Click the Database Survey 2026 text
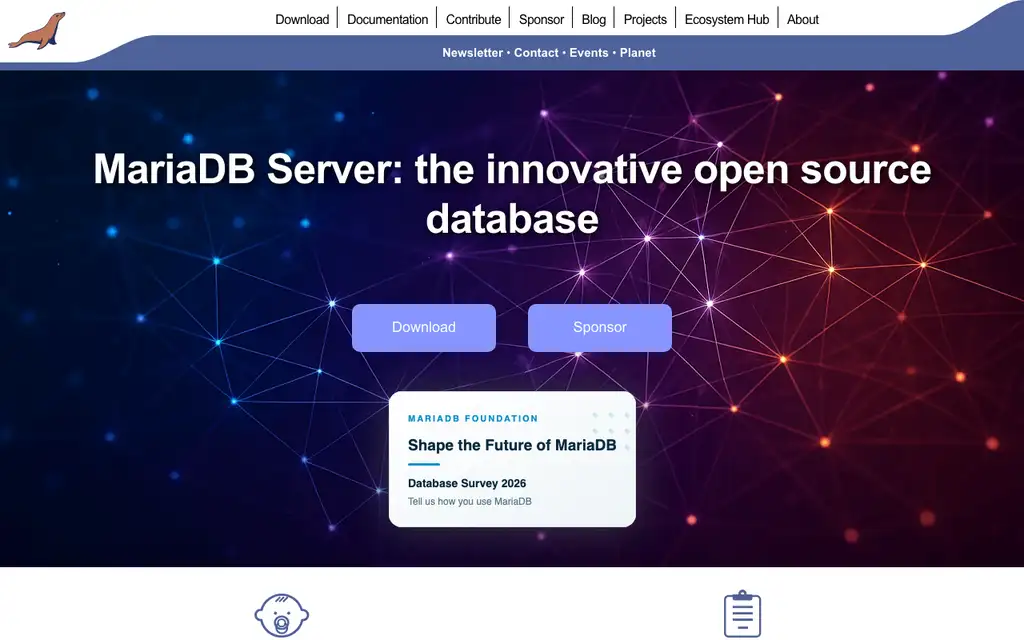1024x640 pixels. coord(467,483)
